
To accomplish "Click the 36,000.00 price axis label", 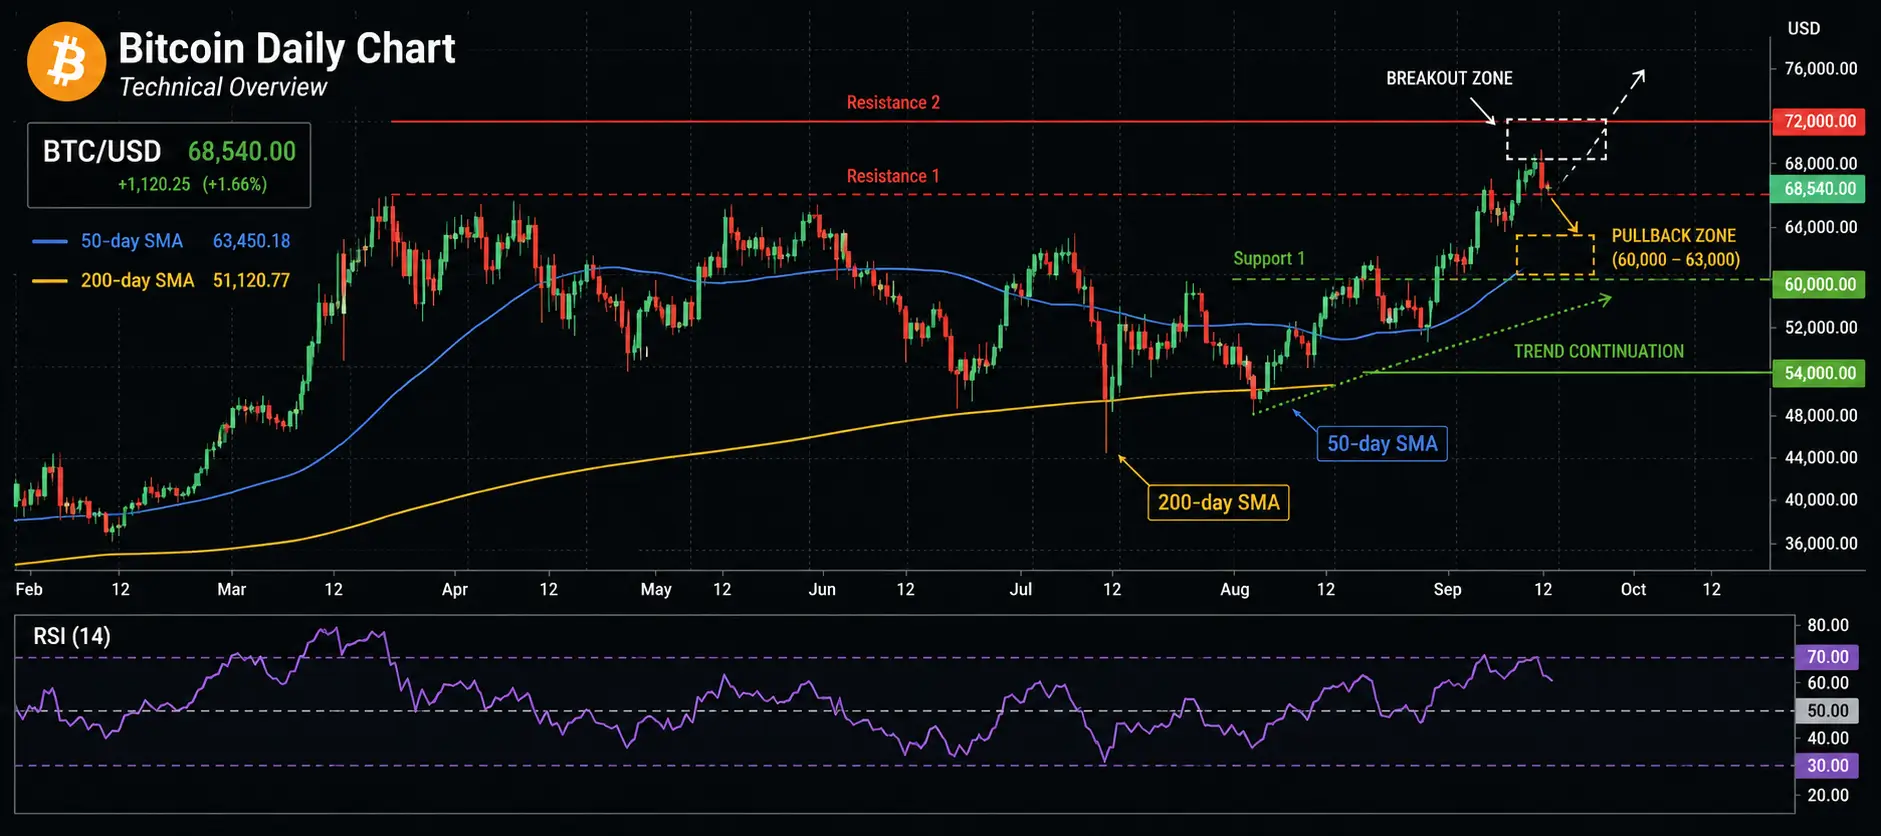I will pos(1821,543).
